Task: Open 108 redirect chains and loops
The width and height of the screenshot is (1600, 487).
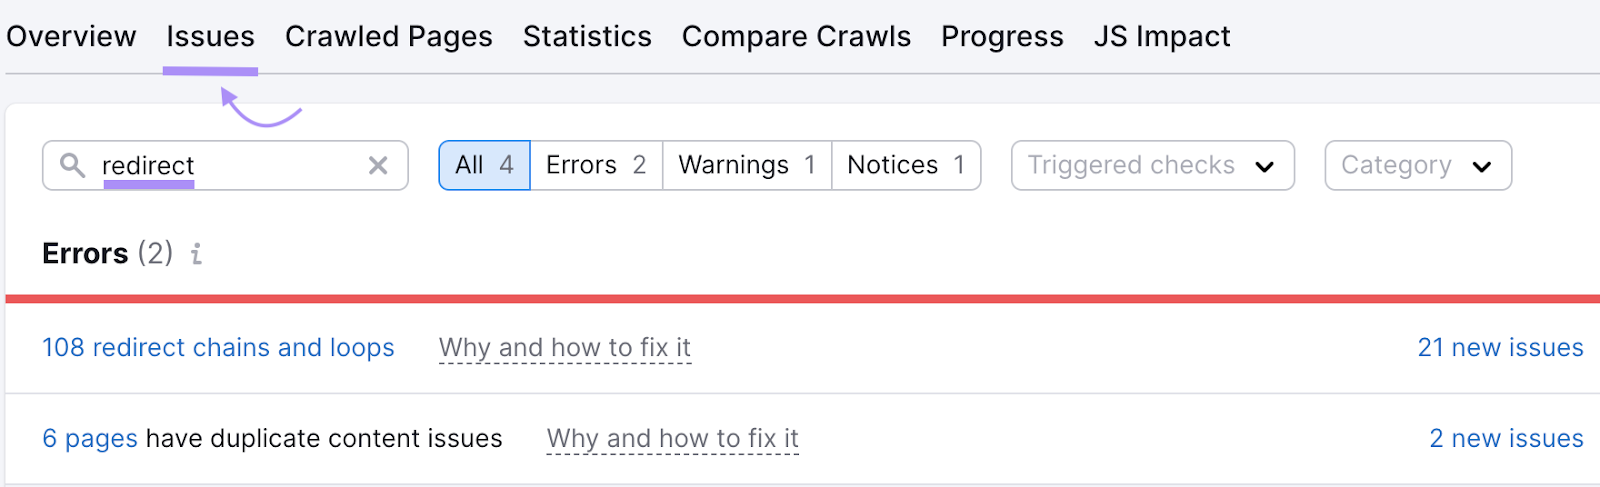Action: (218, 347)
